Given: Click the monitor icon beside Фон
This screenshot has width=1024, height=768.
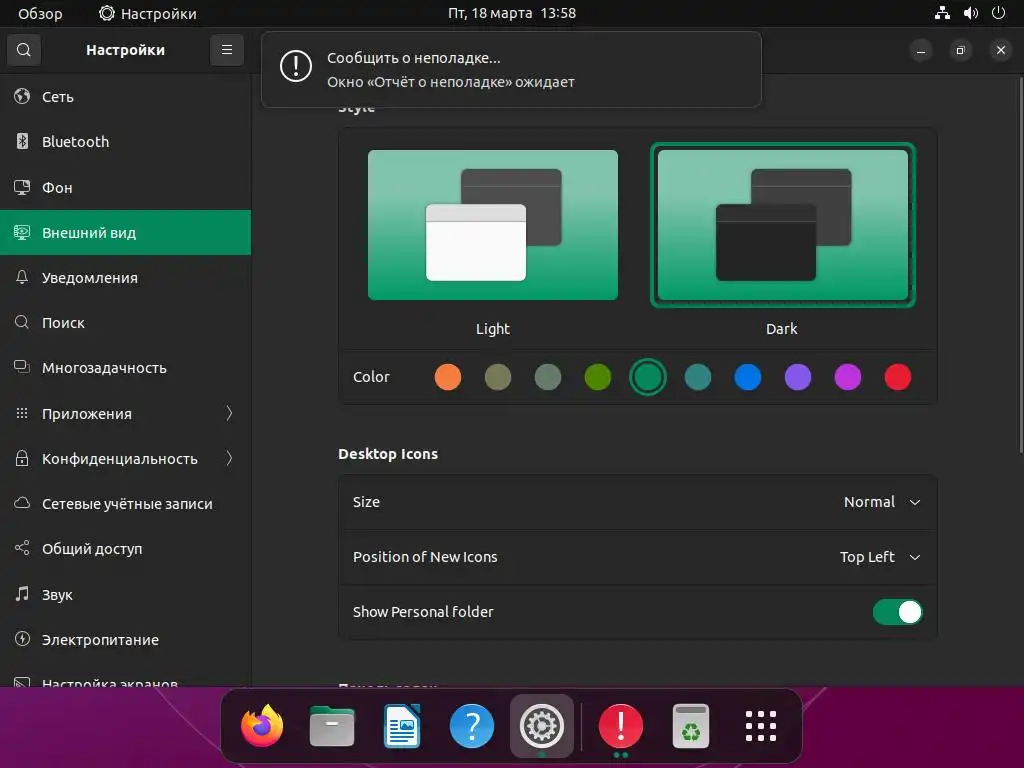Looking at the screenshot, I should pyautogui.click(x=22, y=187).
